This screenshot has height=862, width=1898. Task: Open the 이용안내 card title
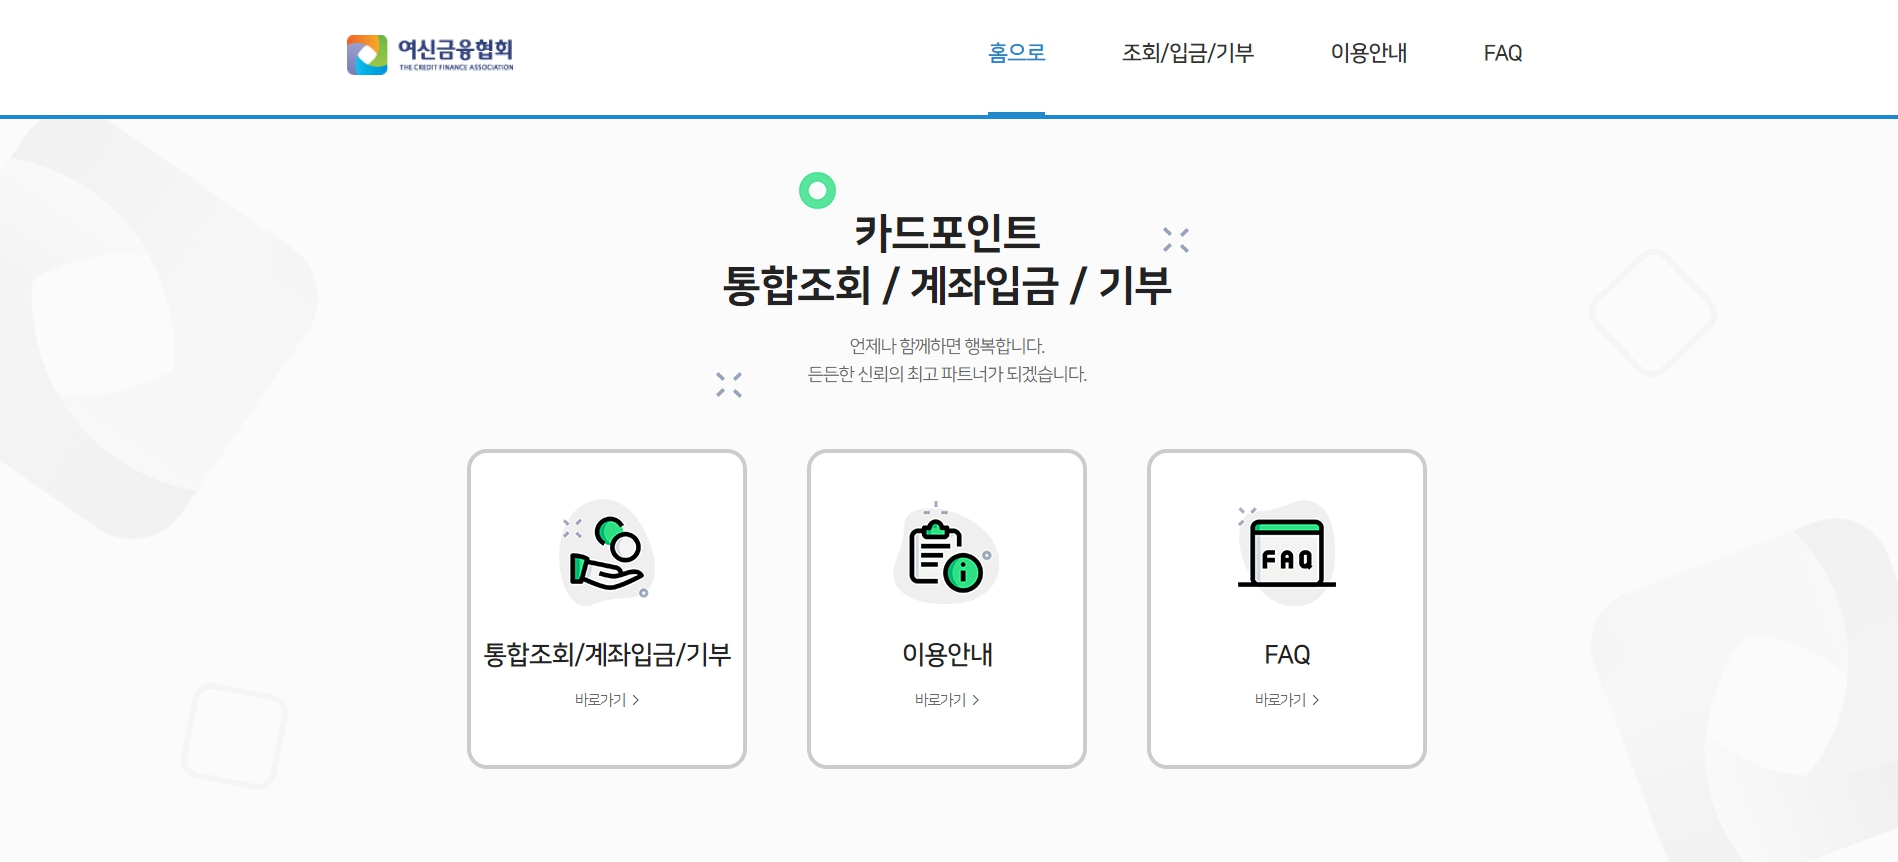pos(947,654)
